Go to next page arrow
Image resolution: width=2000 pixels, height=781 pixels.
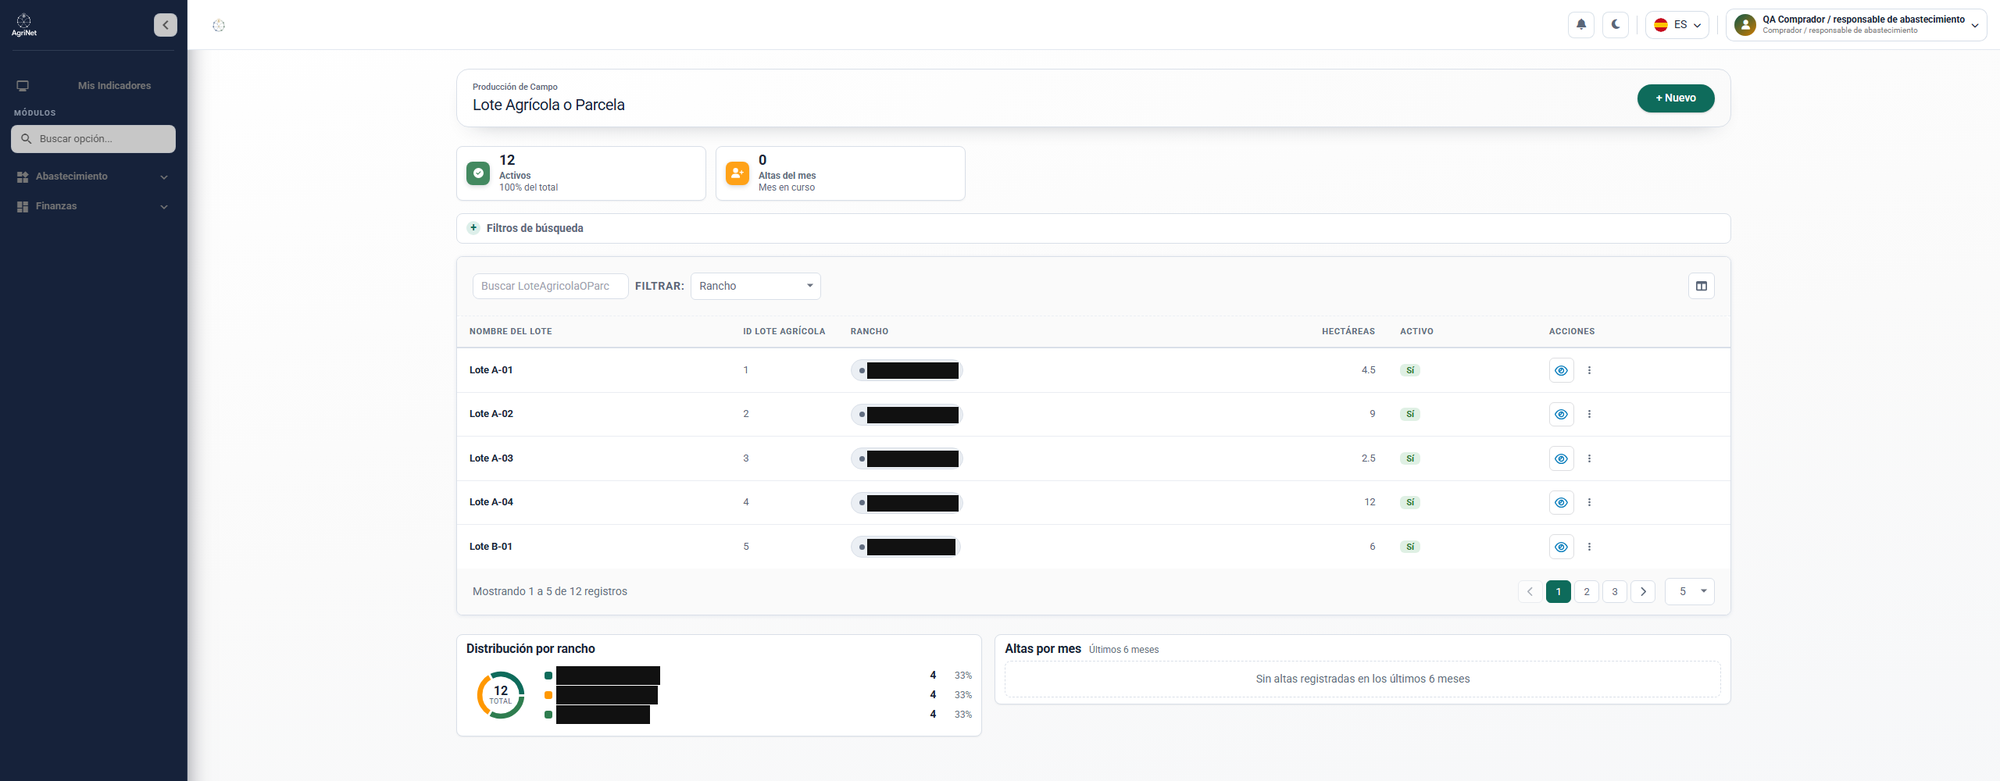[x=1643, y=592]
